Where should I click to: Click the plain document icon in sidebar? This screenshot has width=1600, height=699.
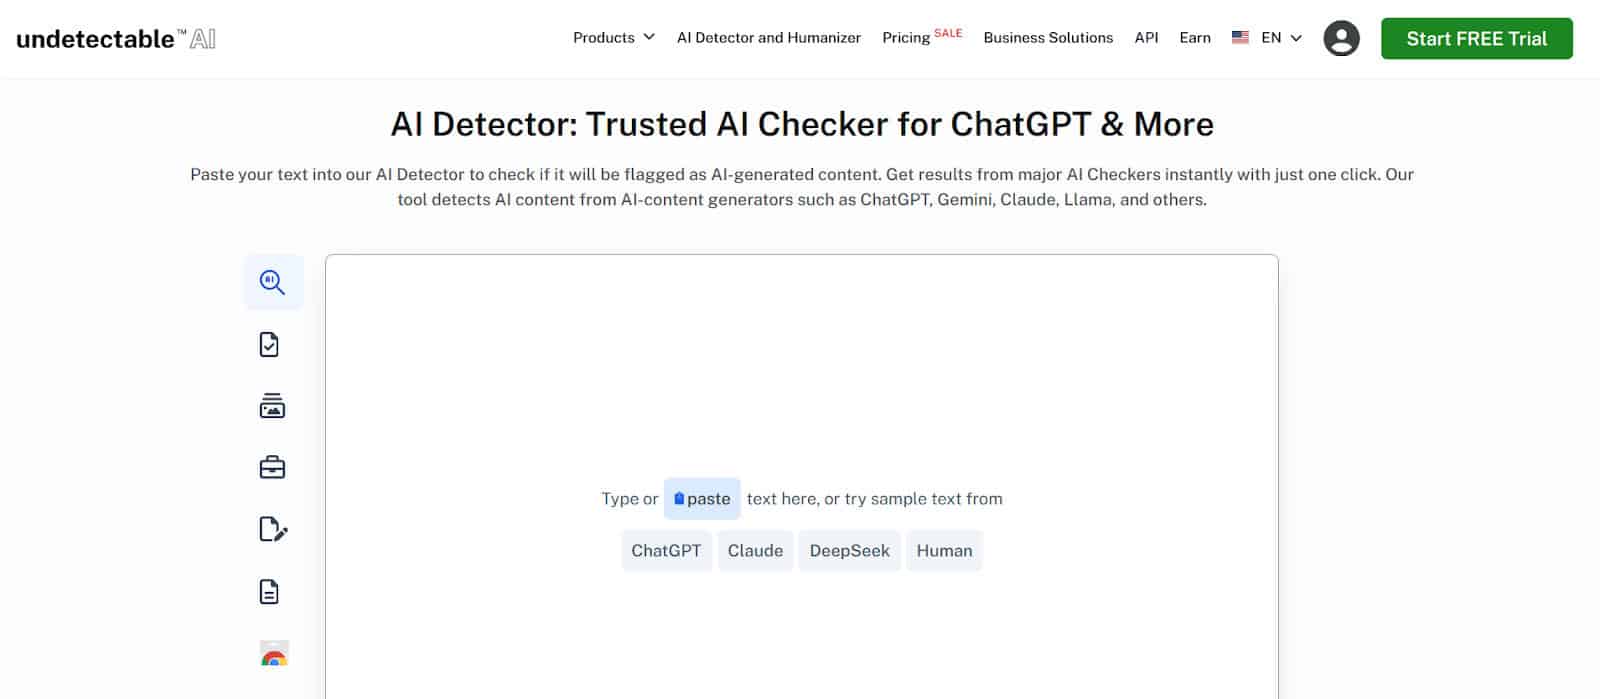pyautogui.click(x=272, y=591)
